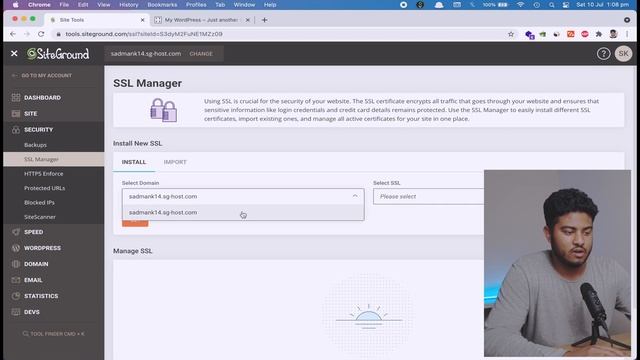Open the Apple menu
The image size is (640, 360).
click(16, 4)
